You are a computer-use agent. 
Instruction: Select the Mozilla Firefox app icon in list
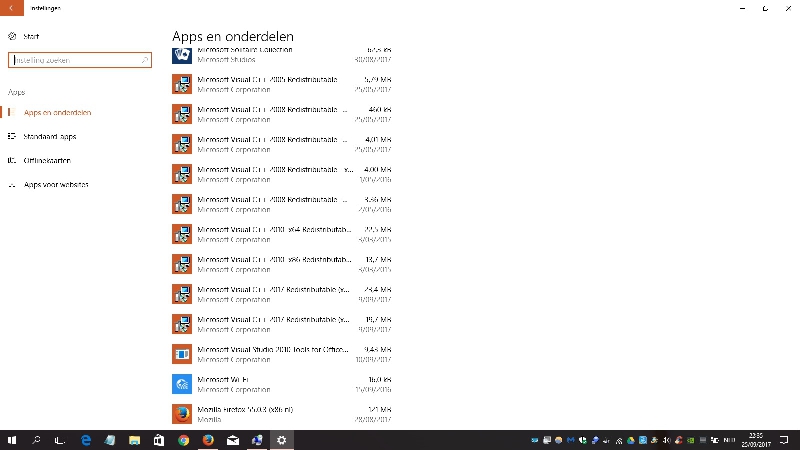182,414
